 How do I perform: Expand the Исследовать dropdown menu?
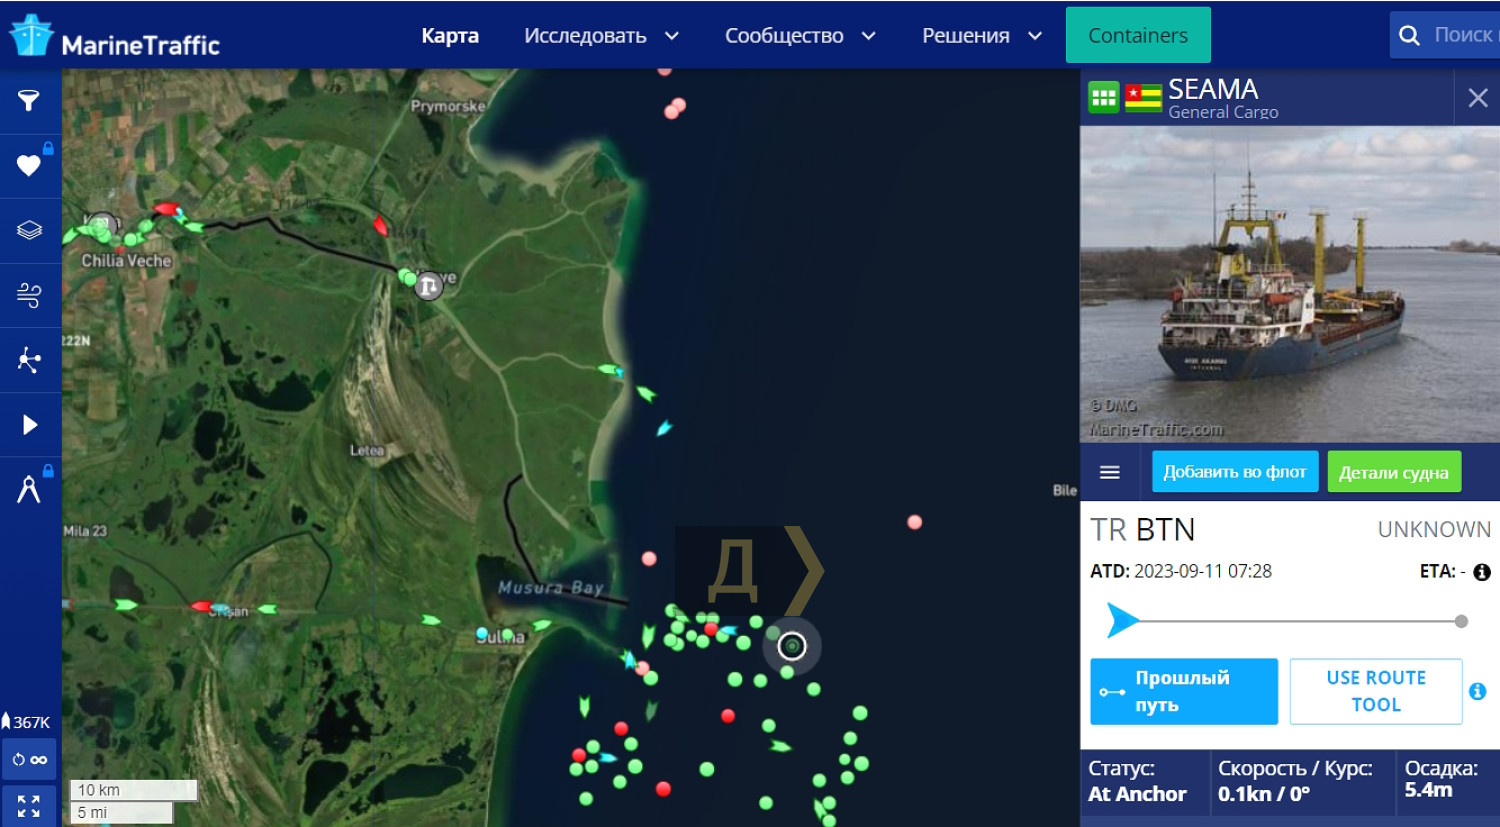pos(601,36)
